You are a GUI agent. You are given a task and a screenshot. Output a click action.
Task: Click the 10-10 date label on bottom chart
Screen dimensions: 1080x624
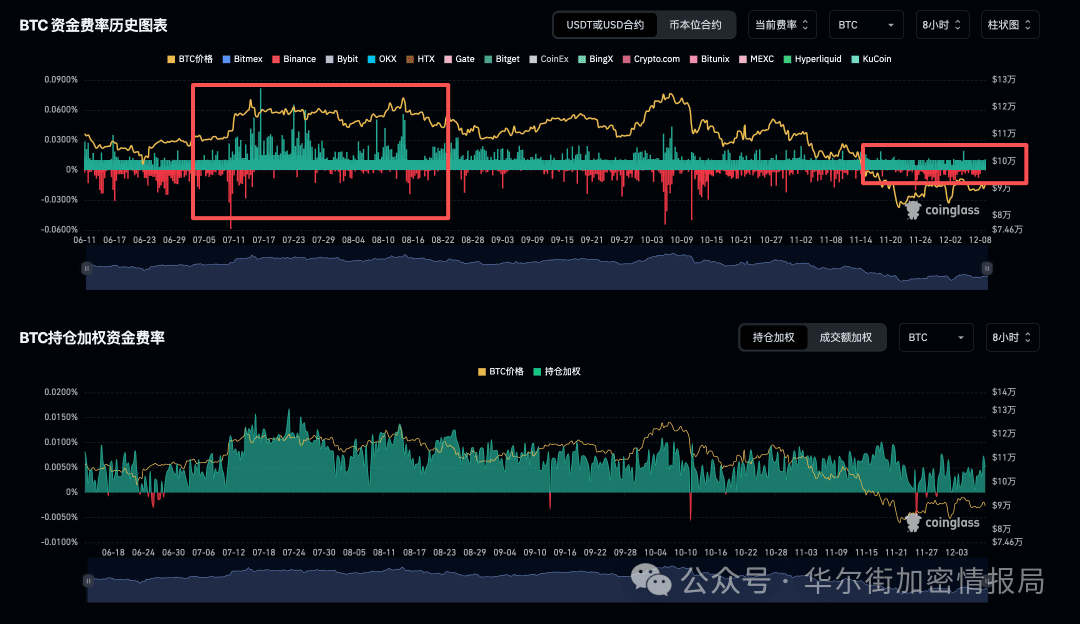click(x=685, y=553)
